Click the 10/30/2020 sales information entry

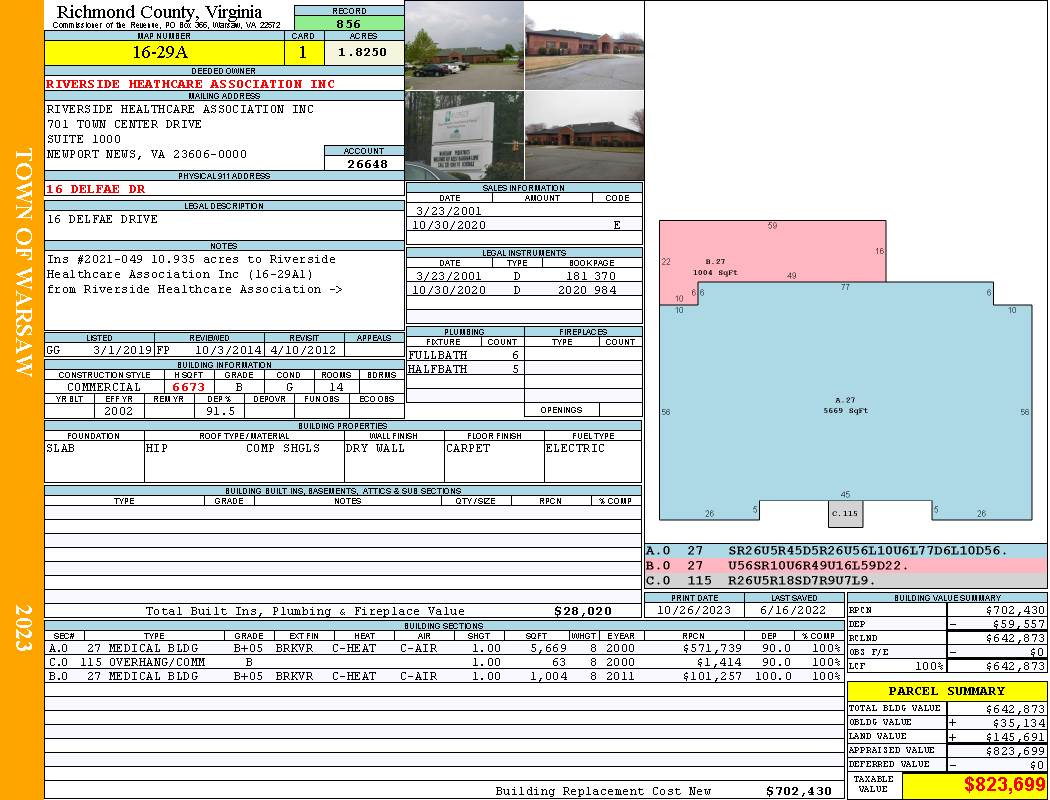524,225
